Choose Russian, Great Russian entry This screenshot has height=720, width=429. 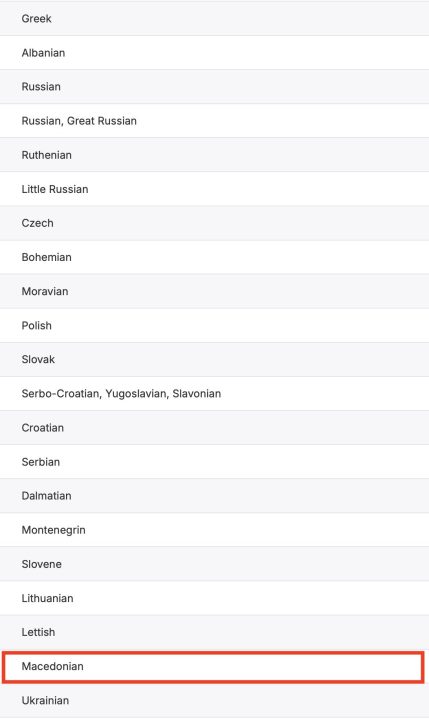214,121
